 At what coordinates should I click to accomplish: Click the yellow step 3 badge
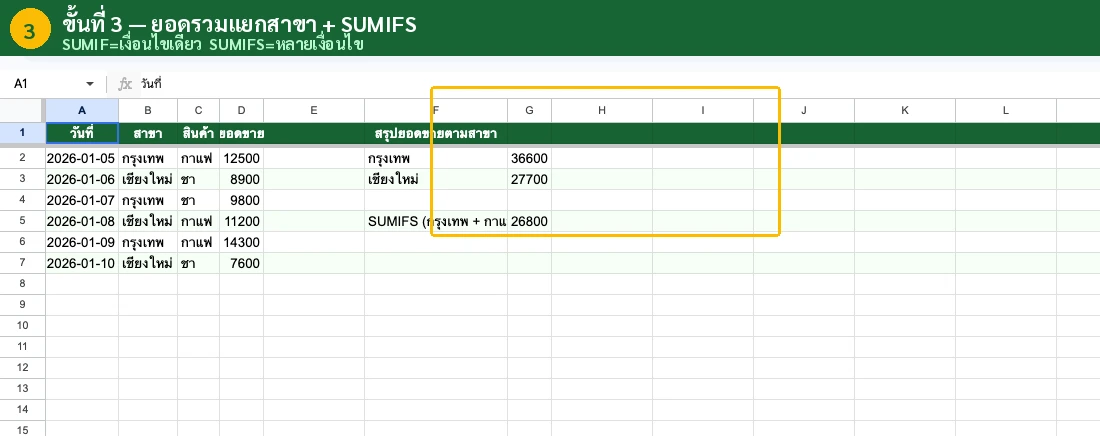[30, 31]
